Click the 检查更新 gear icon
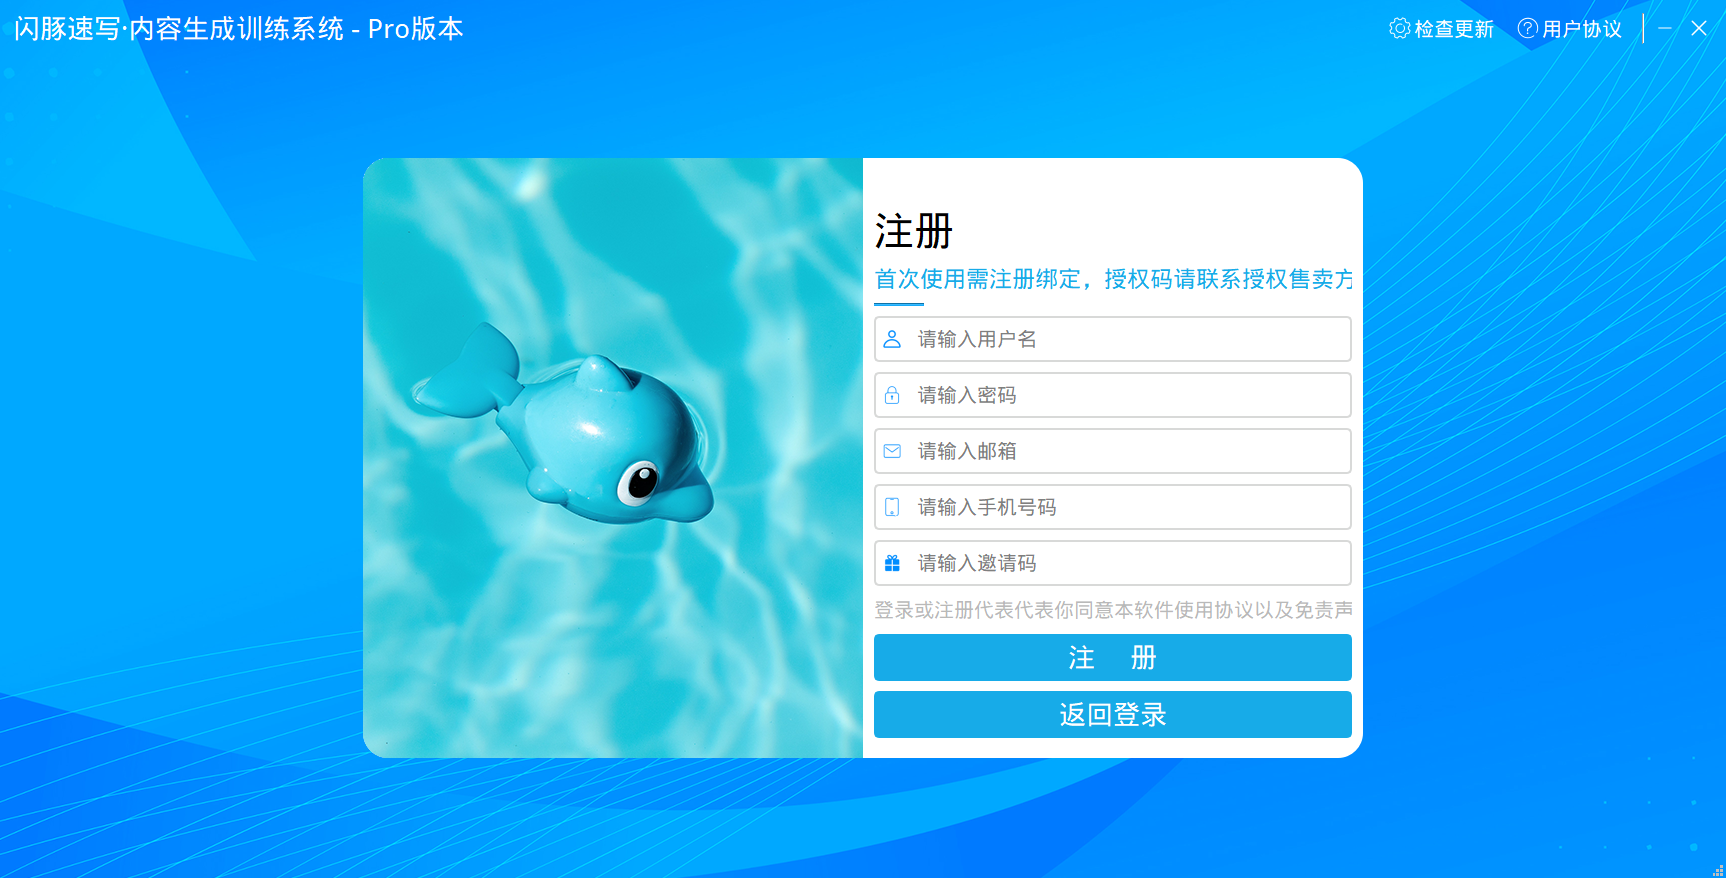The width and height of the screenshot is (1726, 878). click(x=1400, y=28)
